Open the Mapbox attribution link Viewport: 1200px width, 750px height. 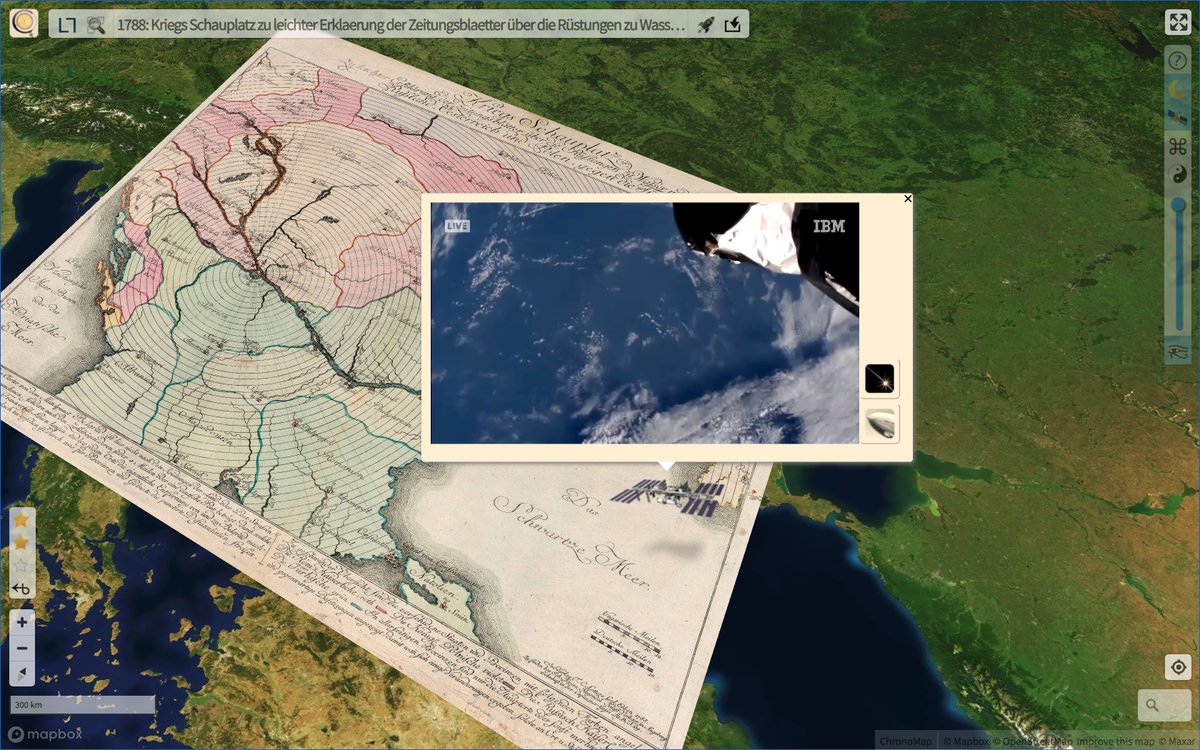tap(966, 741)
